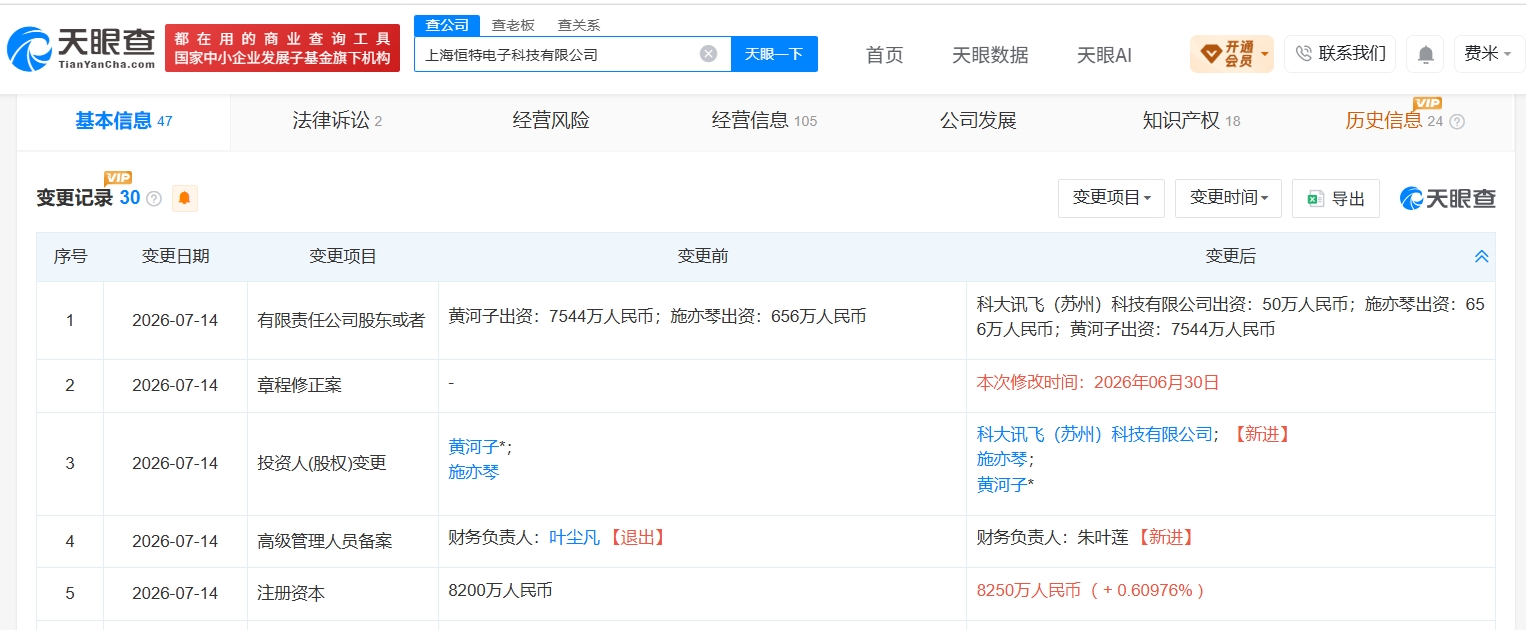Open 施亦琴 link in row 3 变更前
Image resolution: width=1526 pixels, height=630 pixels.
[474, 472]
